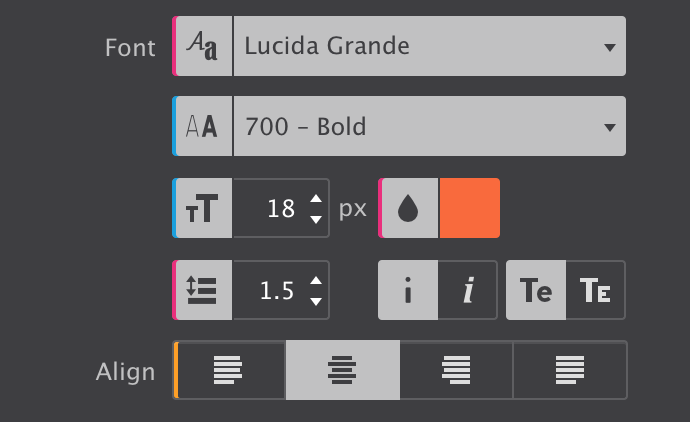Enable small caps text variant

[x=596, y=290]
